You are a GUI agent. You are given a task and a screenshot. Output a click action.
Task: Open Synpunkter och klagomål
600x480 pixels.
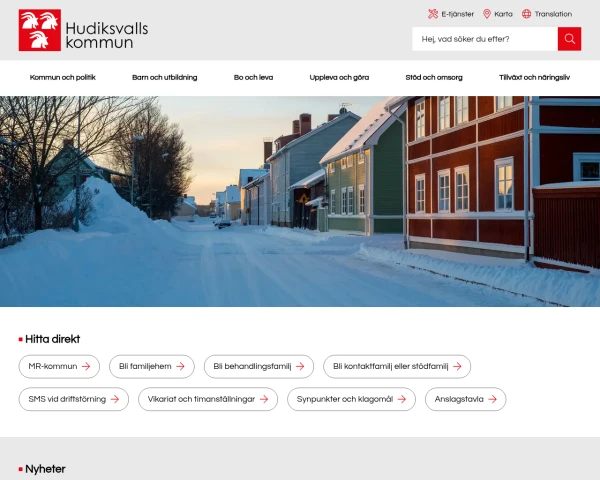click(351, 399)
